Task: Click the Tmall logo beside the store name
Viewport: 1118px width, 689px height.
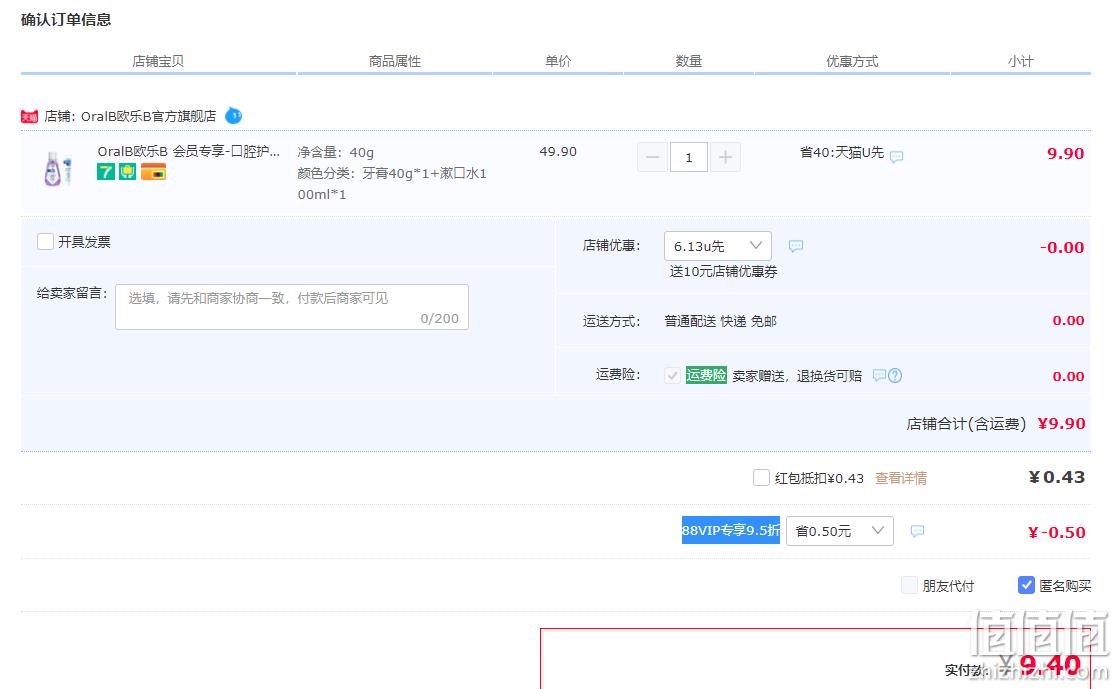Action: 29,116
